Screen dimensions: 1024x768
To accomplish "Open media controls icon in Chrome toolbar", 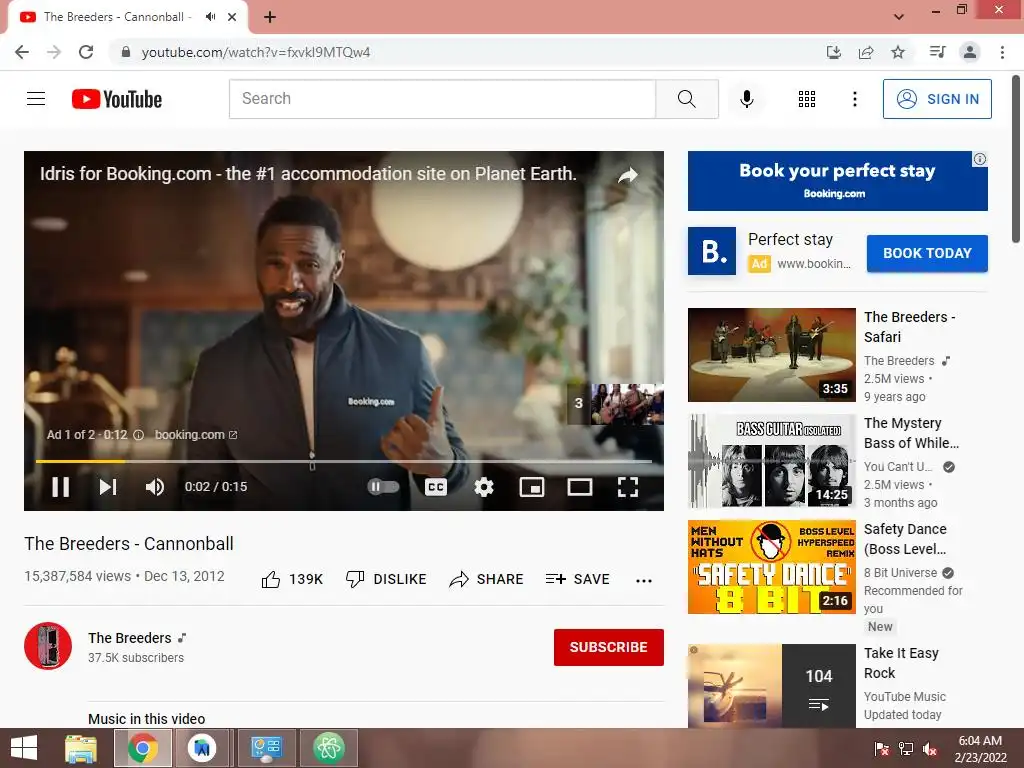I will 937,52.
